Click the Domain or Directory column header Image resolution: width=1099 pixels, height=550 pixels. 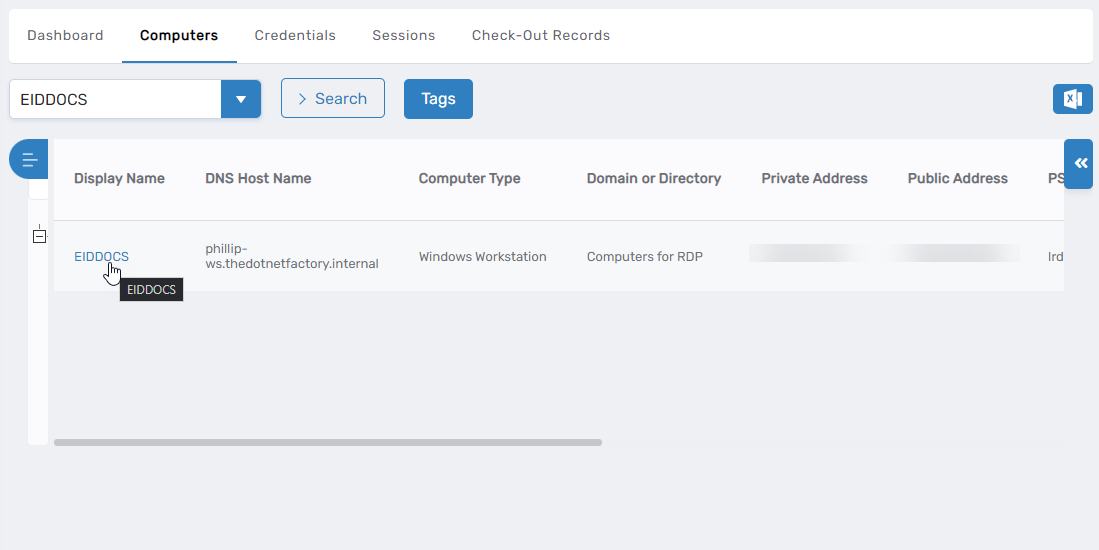click(654, 179)
